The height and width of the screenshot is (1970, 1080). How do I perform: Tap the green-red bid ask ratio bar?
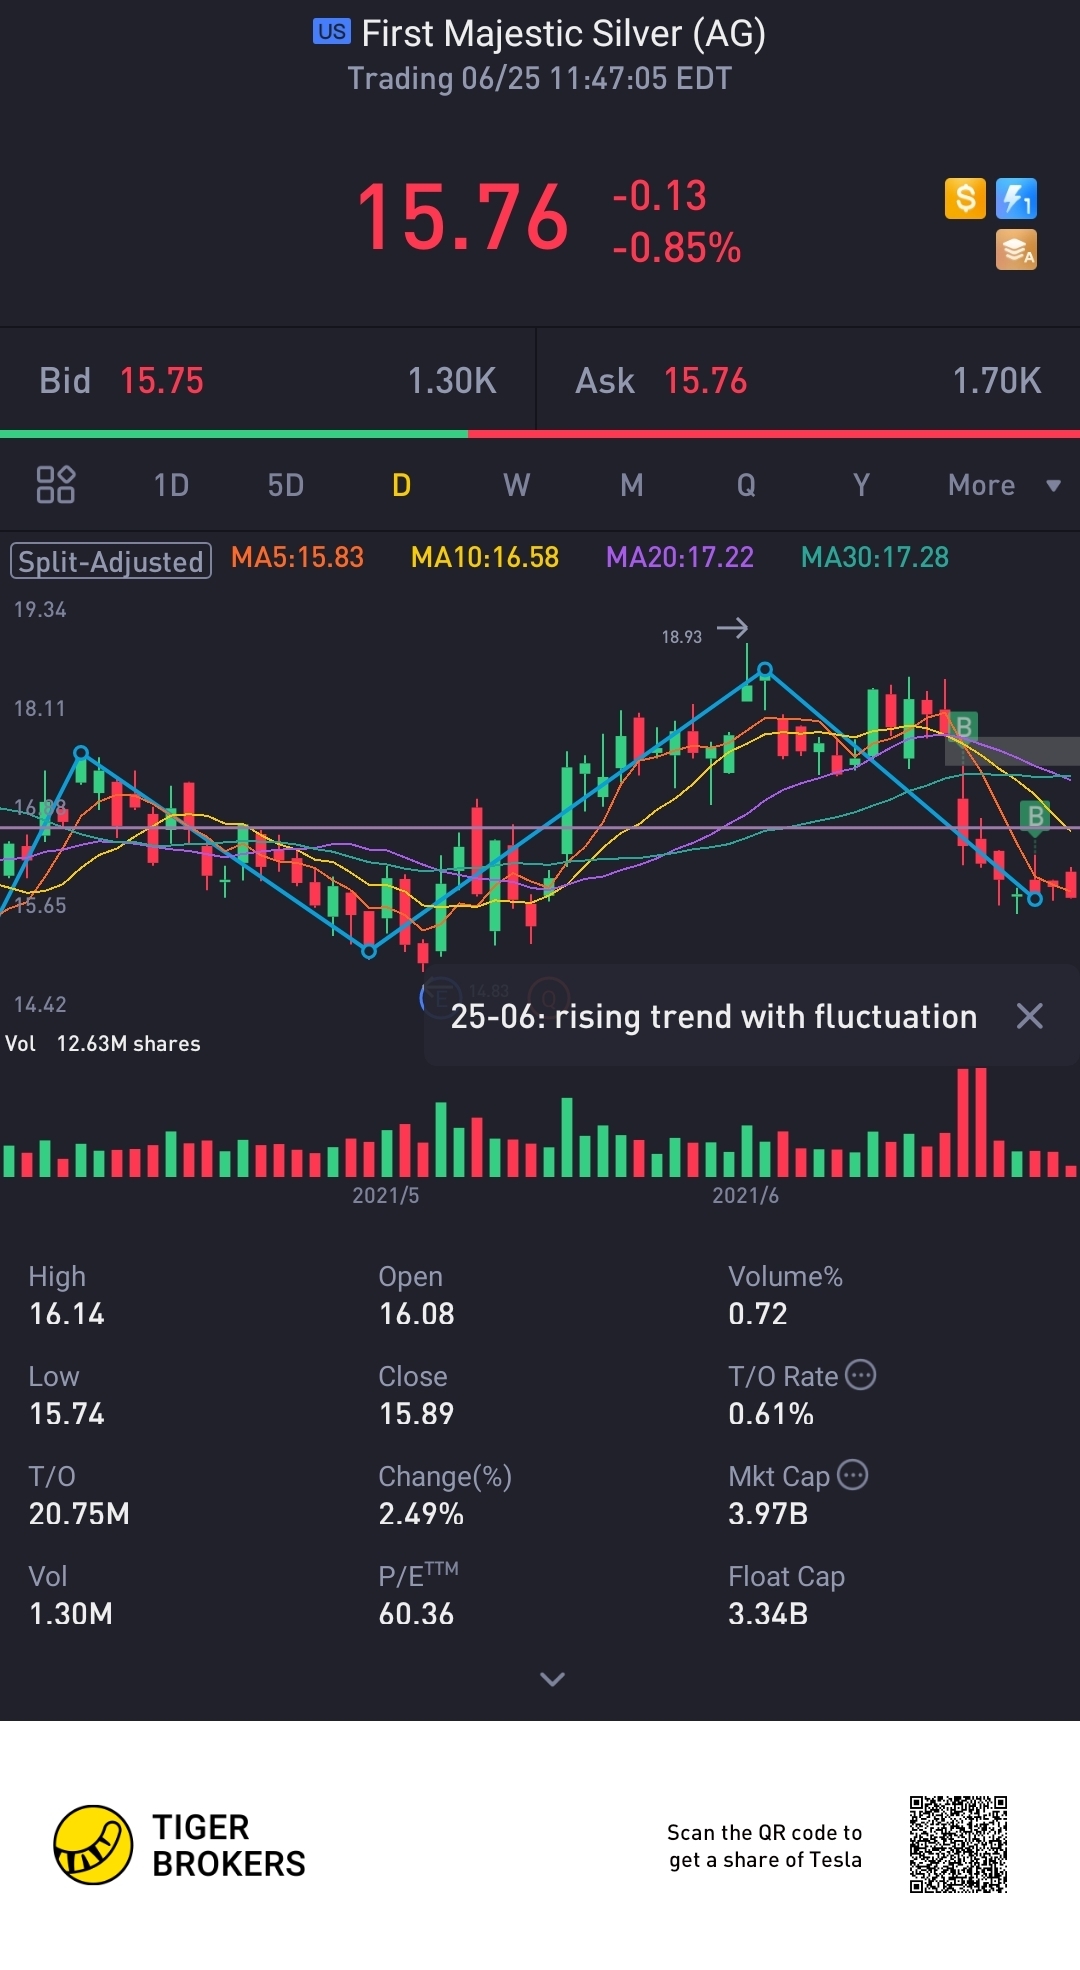(540, 434)
